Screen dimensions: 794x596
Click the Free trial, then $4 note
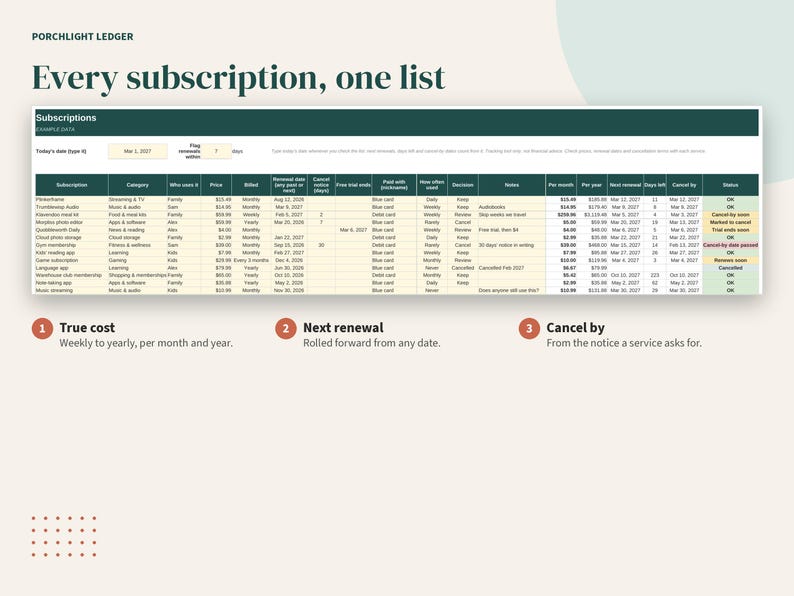512,230
